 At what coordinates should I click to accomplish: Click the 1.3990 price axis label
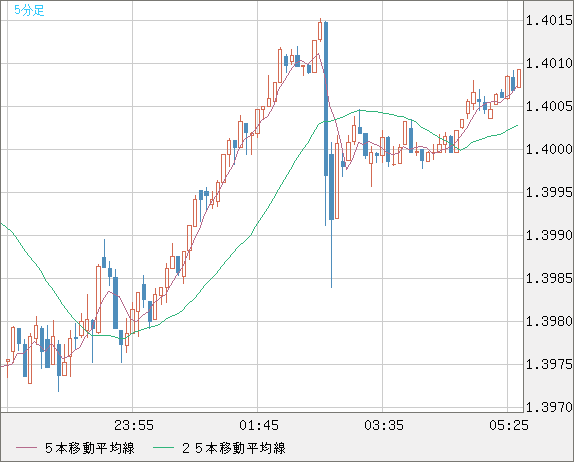tap(549, 235)
